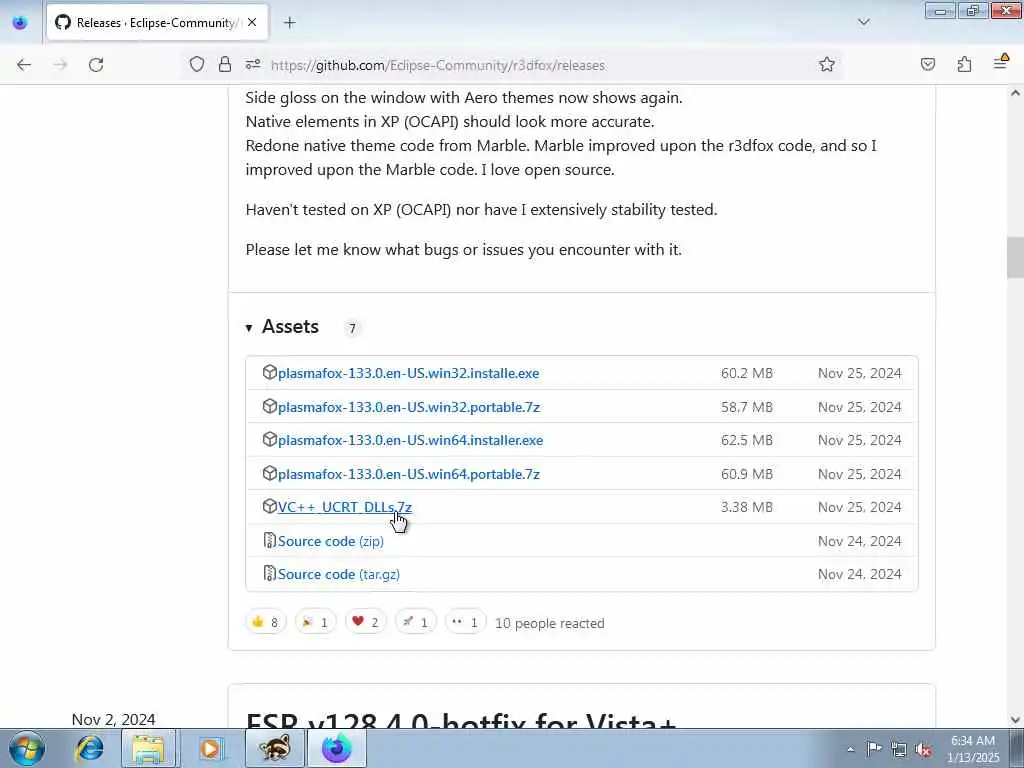The width and height of the screenshot is (1024, 768).
Task: Download plasmafox win64.portable.7z
Action: tap(409, 475)
